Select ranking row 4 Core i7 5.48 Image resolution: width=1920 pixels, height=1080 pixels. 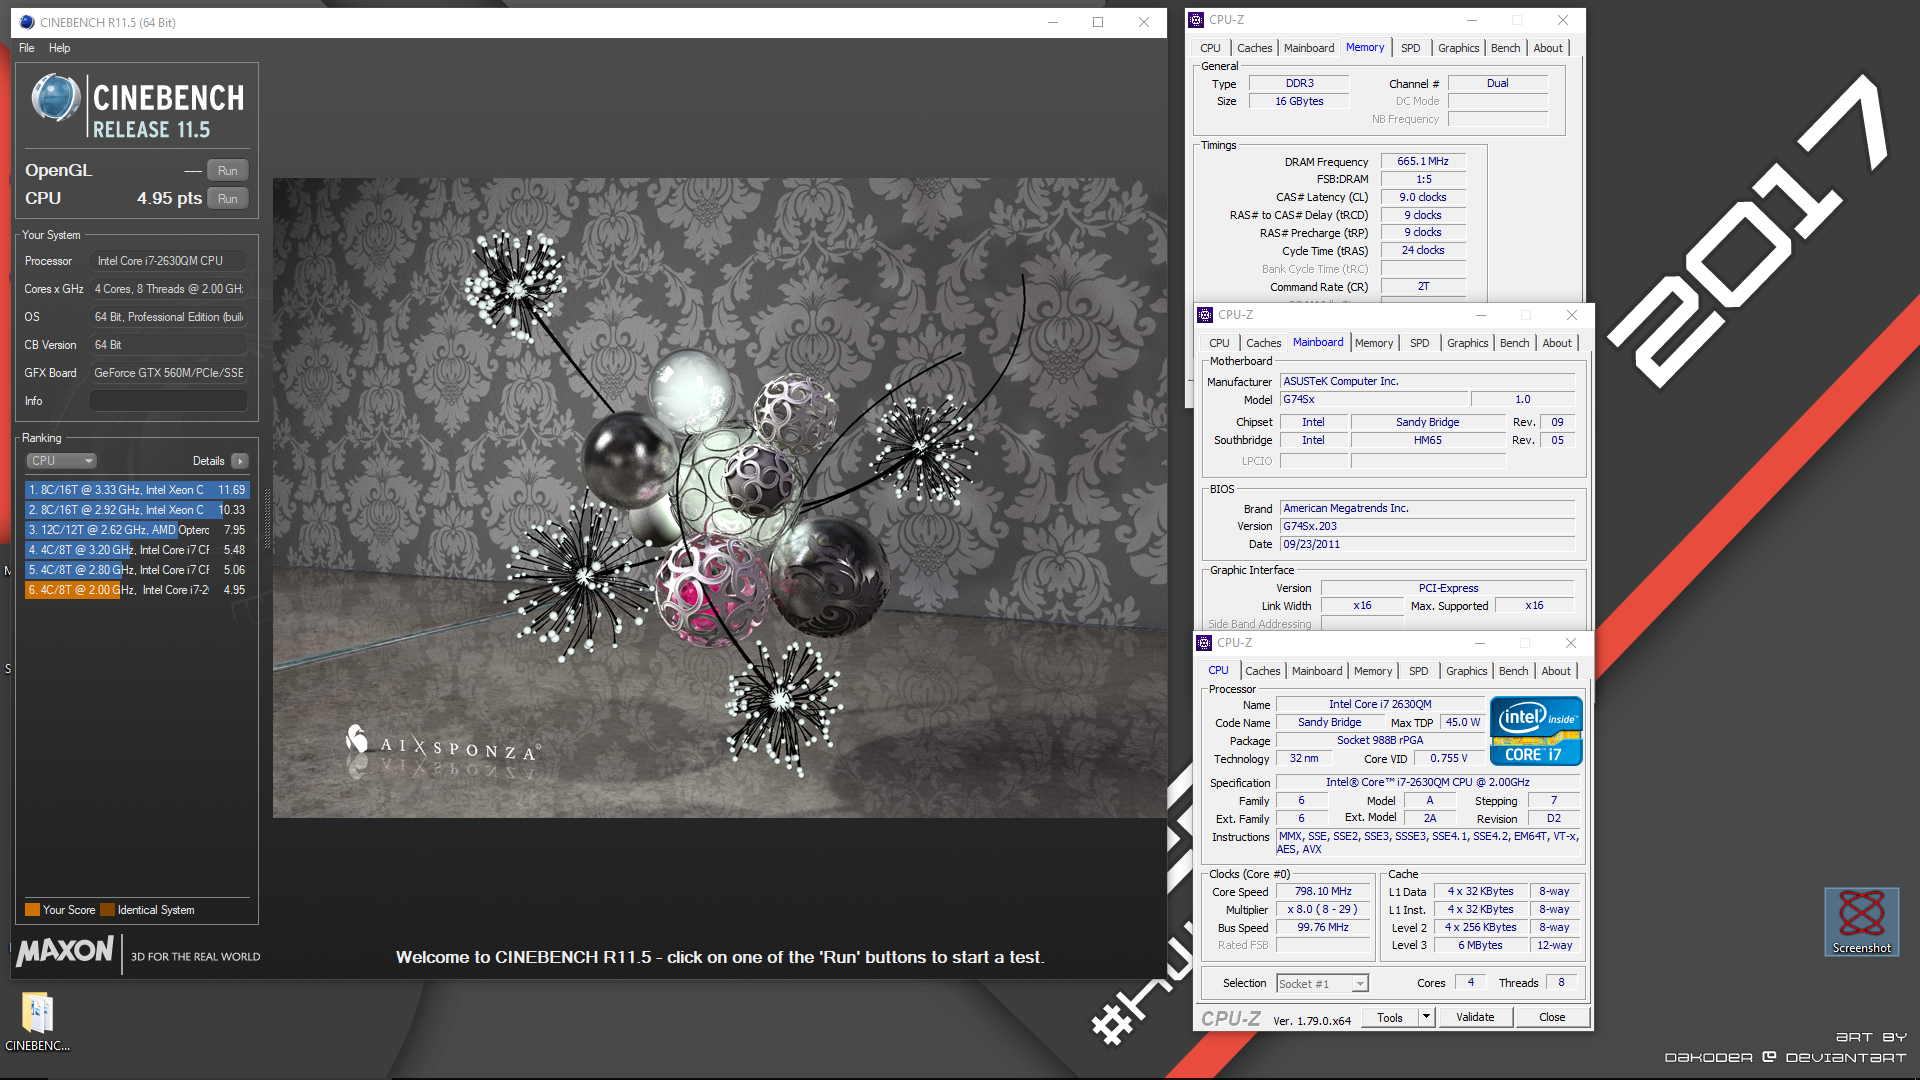coord(137,550)
